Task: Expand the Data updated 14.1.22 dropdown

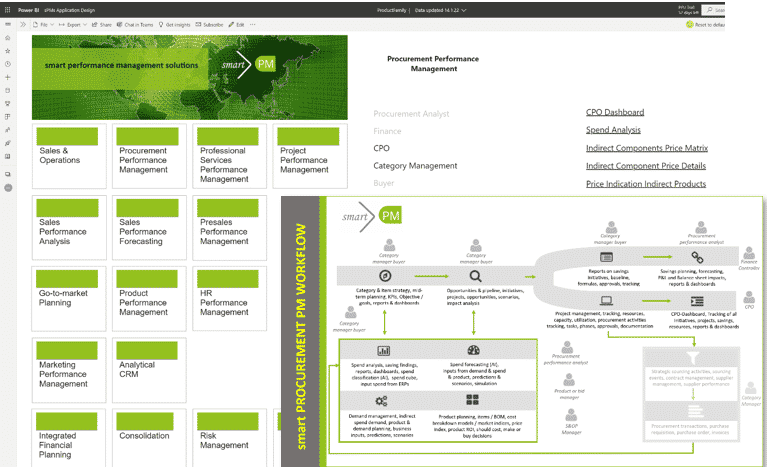Action: (x=440, y=10)
